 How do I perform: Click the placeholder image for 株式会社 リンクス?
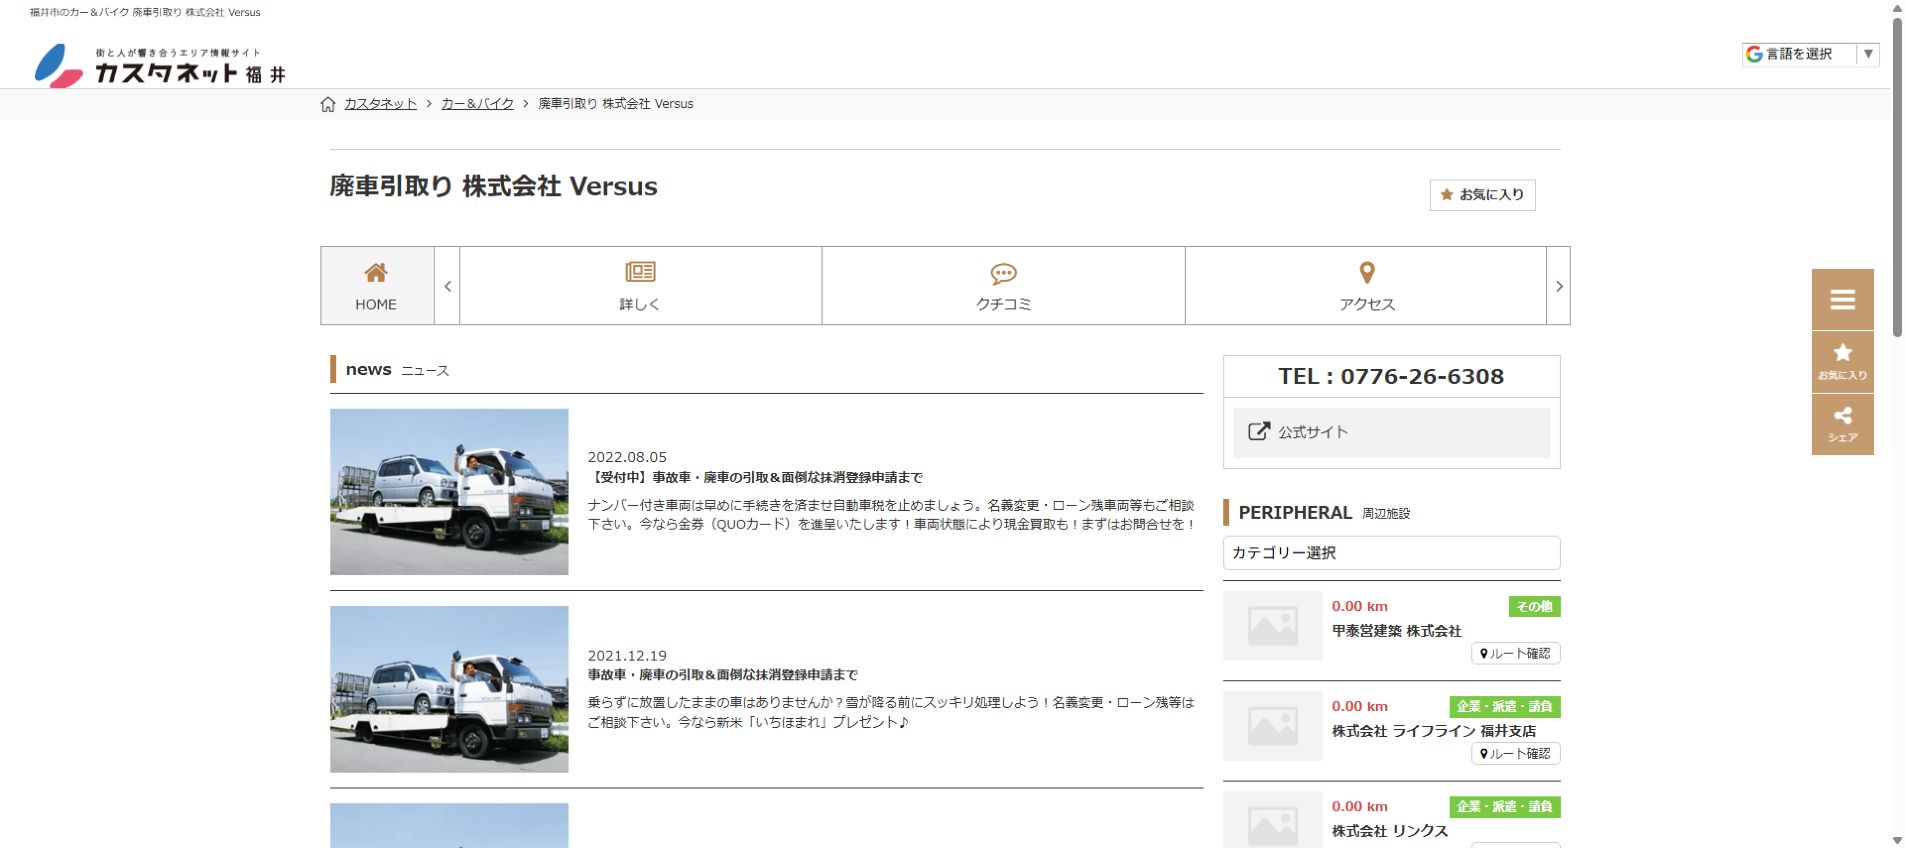click(x=1272, y=820)
